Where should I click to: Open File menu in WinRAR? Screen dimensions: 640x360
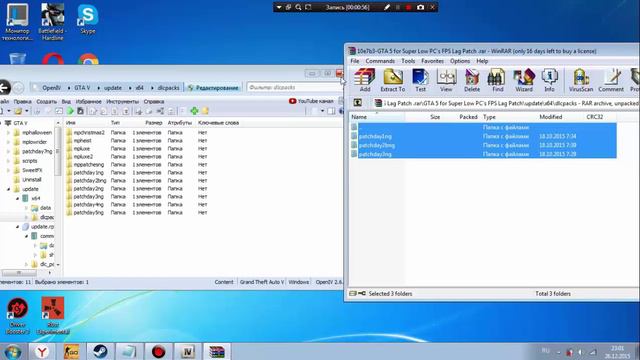coord(355,61)
